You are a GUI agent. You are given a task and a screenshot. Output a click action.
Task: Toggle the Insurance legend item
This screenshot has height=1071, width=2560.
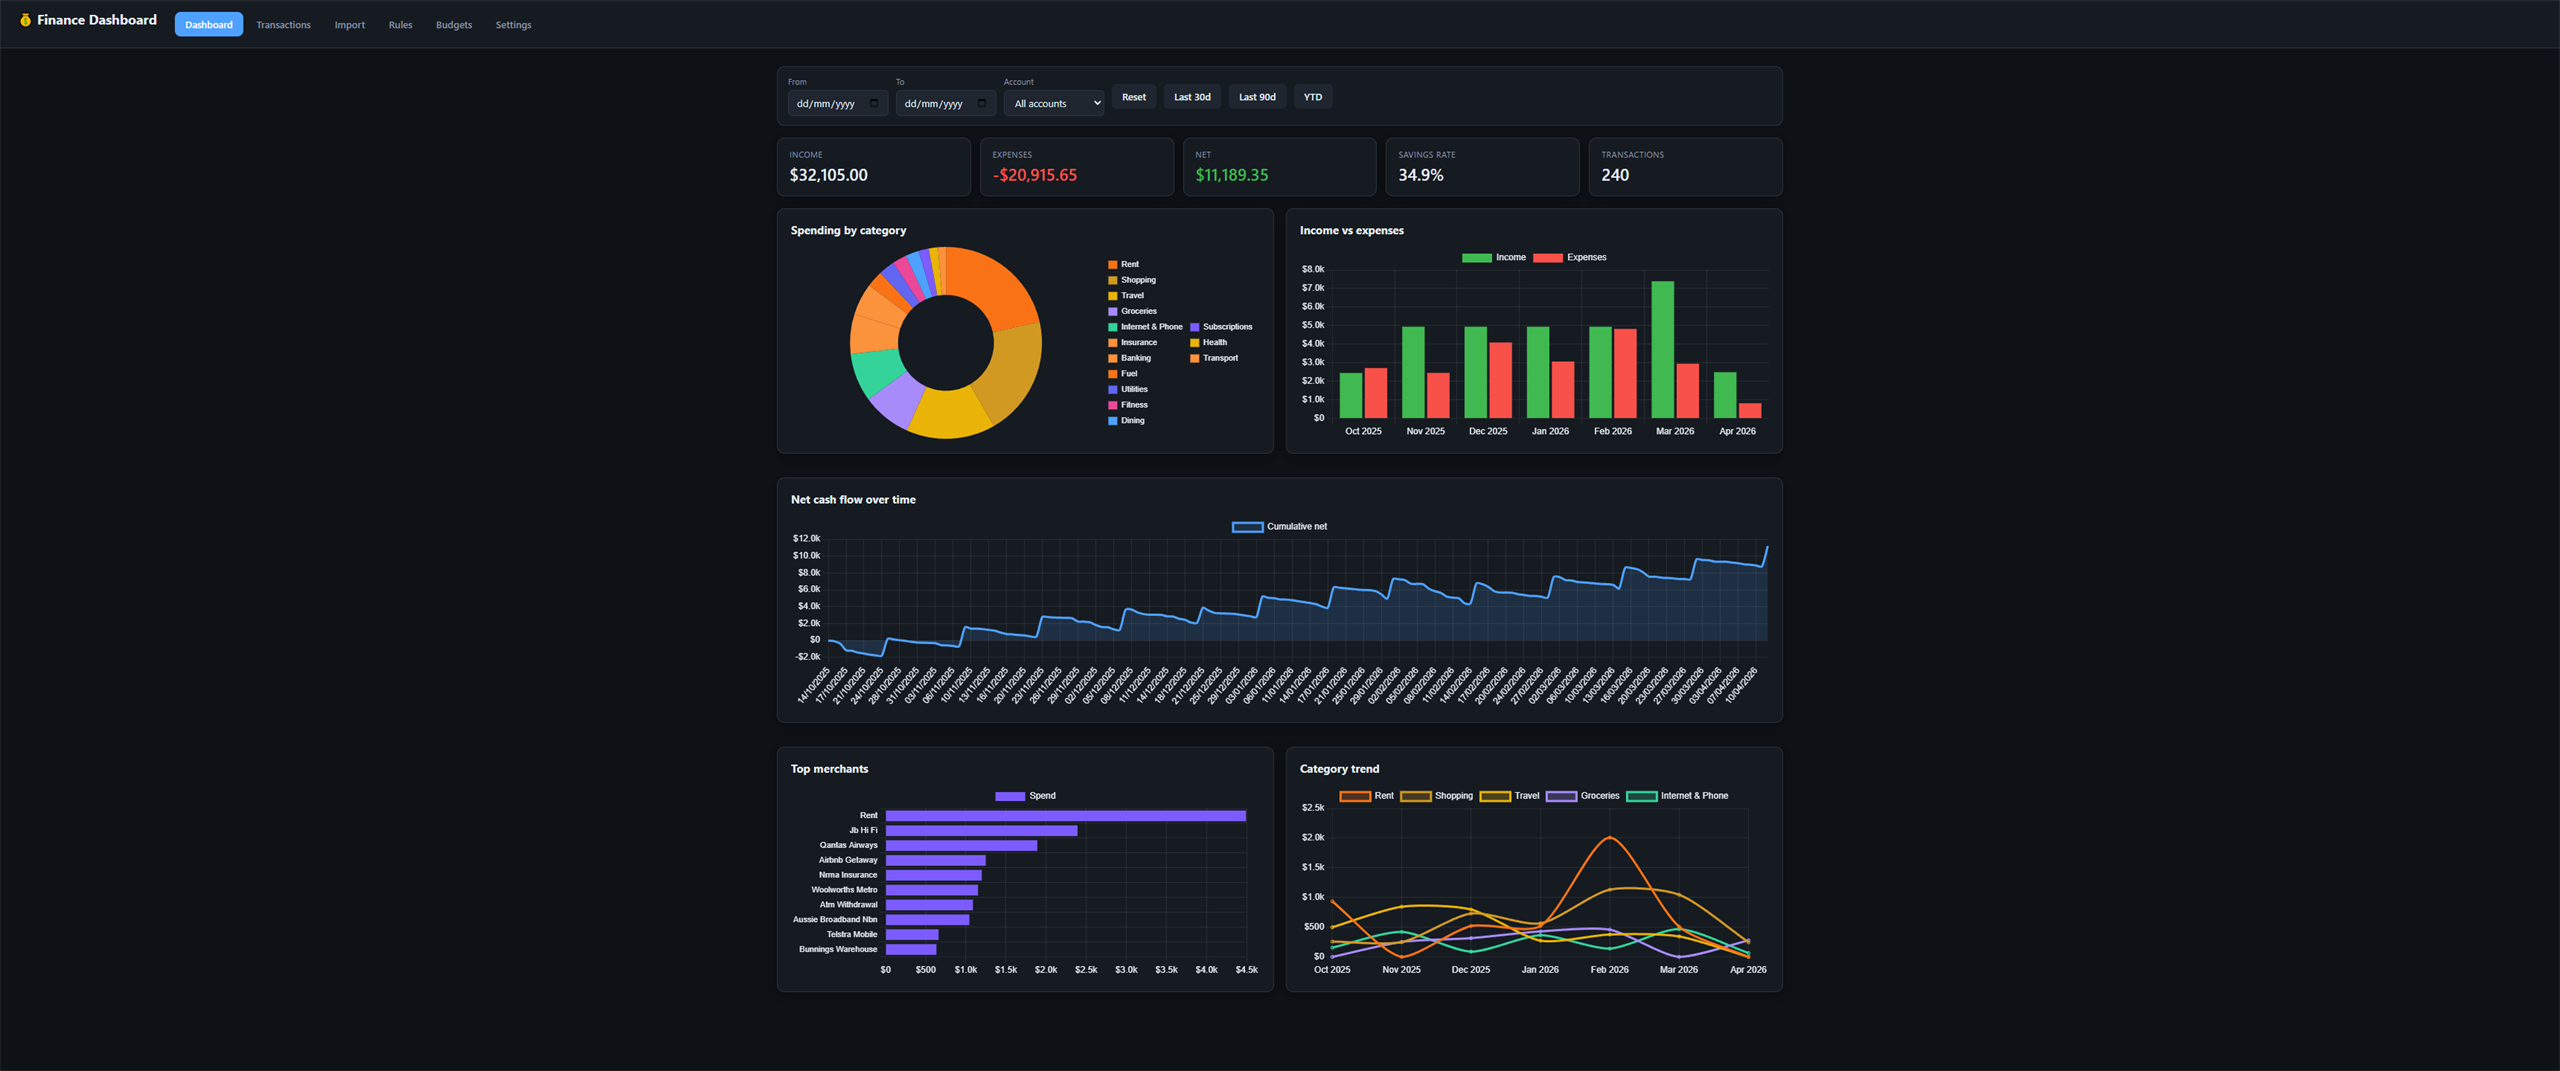[x=1133, y=342]
